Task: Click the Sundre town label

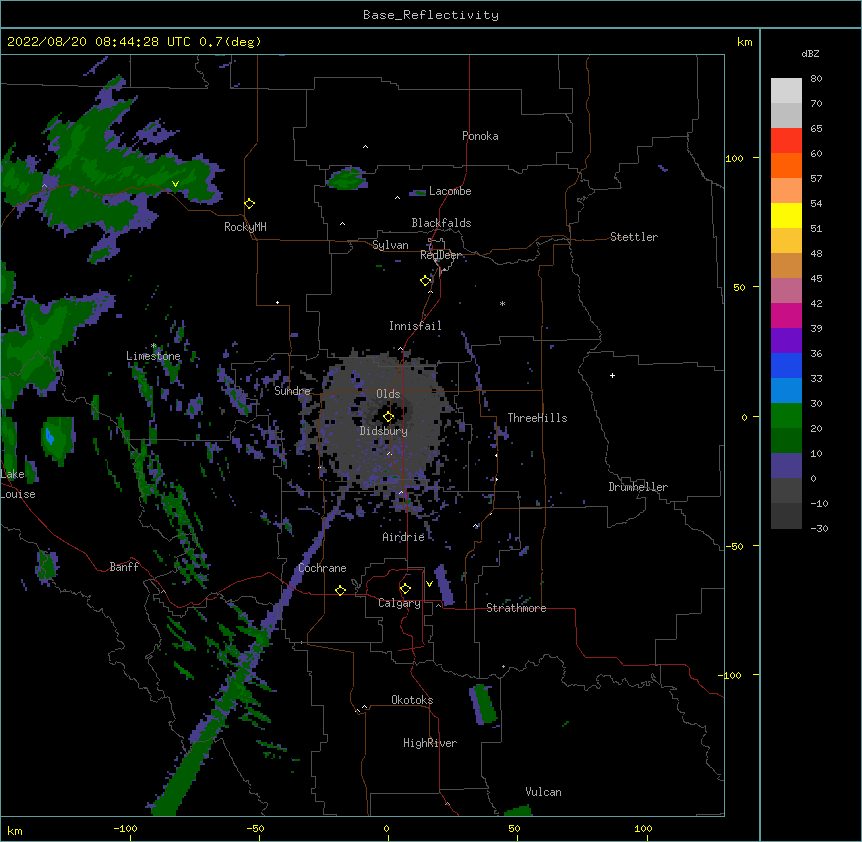Action: pos(292,391)
